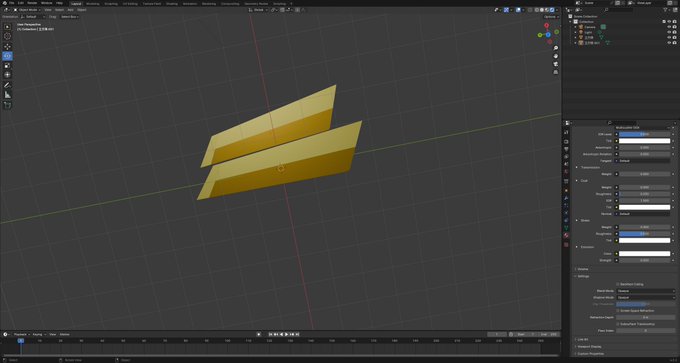This screenshot has height=363, width=680.
Task: Select the Add Cube tool
Action: [x=7, y=105]
